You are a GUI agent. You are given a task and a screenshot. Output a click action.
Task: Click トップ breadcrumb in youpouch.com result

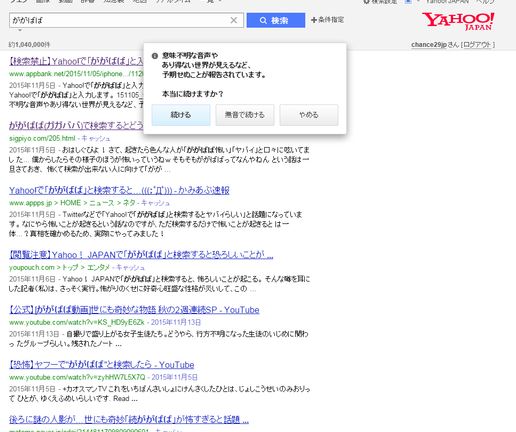70,267
